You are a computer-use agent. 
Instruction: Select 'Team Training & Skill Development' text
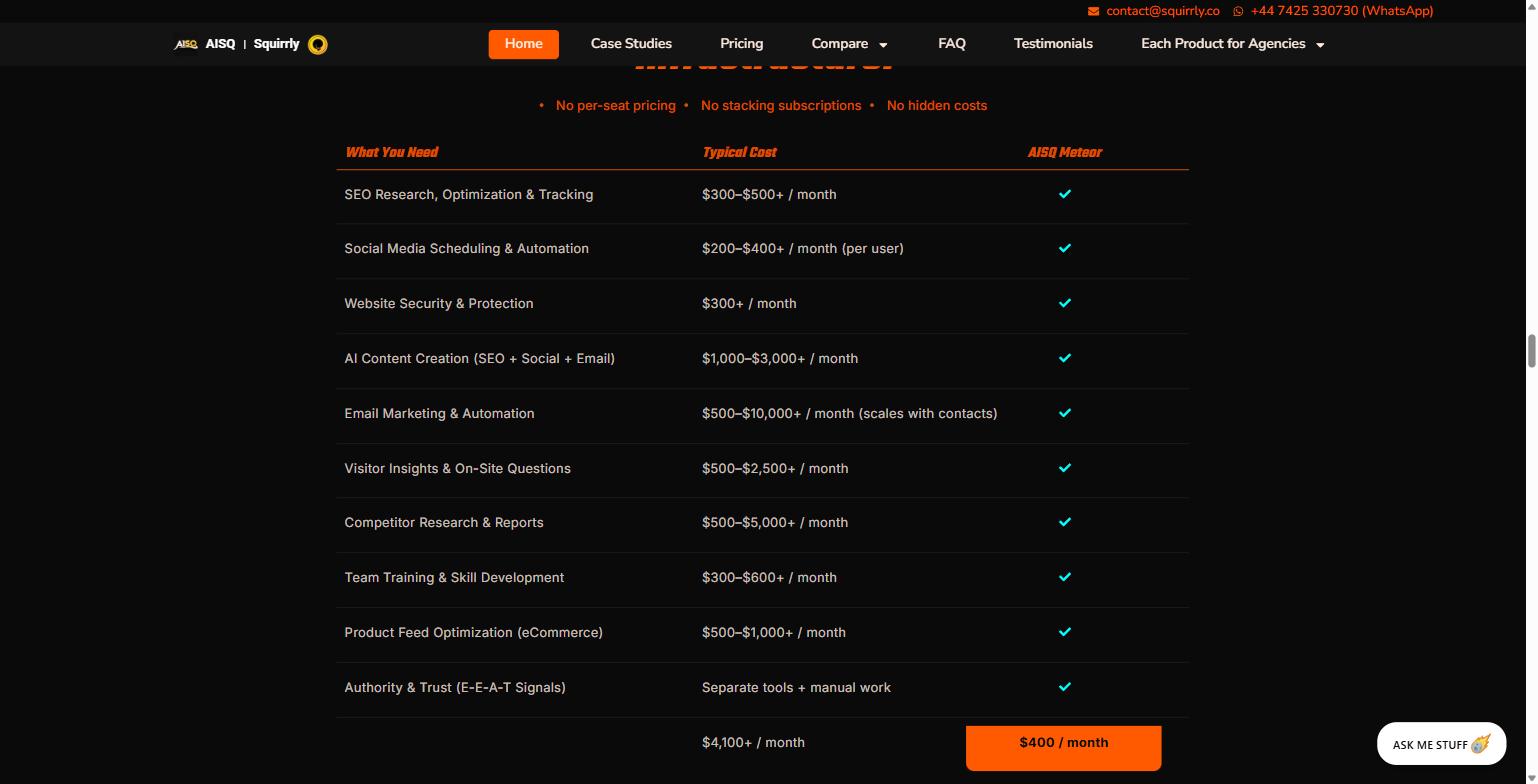click(454, 577)
